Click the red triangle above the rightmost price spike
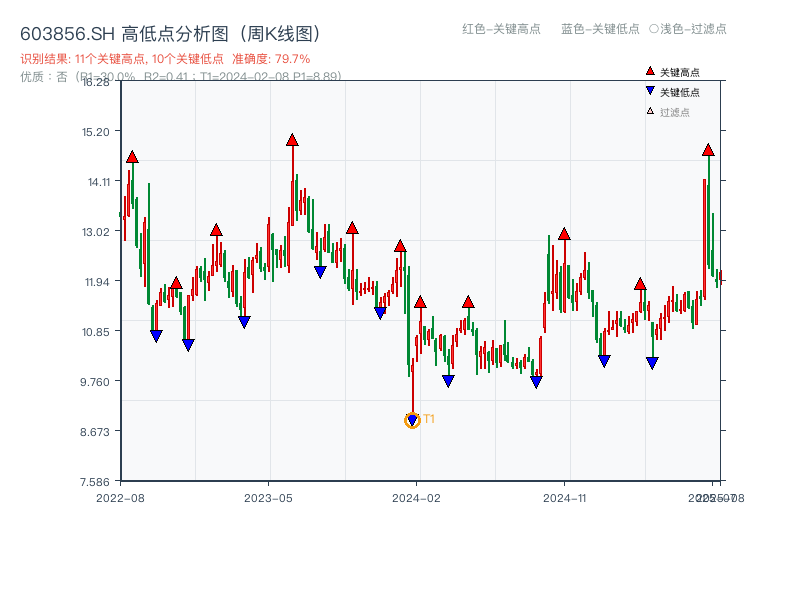 (x=710, y=152)
